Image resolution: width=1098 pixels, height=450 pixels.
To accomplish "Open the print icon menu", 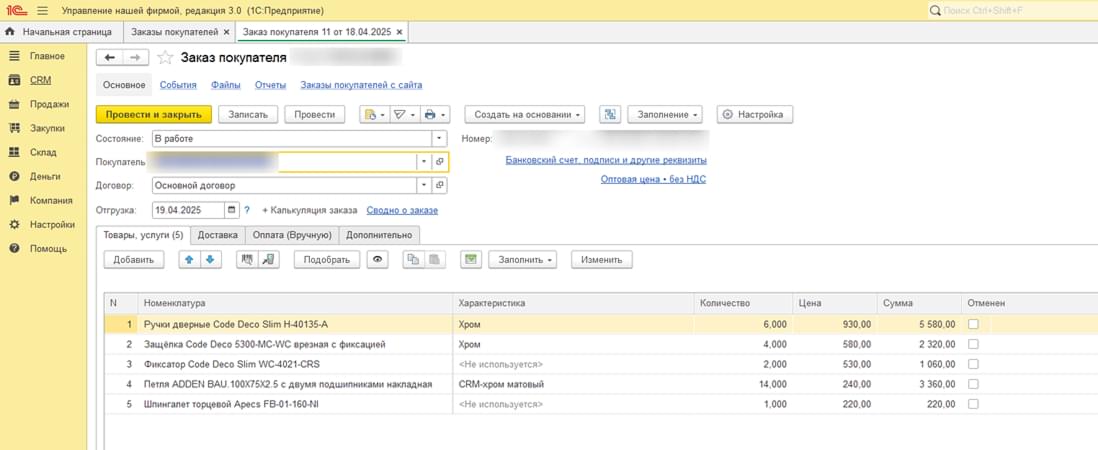I will pyautogui.click(x=435, y=115).
